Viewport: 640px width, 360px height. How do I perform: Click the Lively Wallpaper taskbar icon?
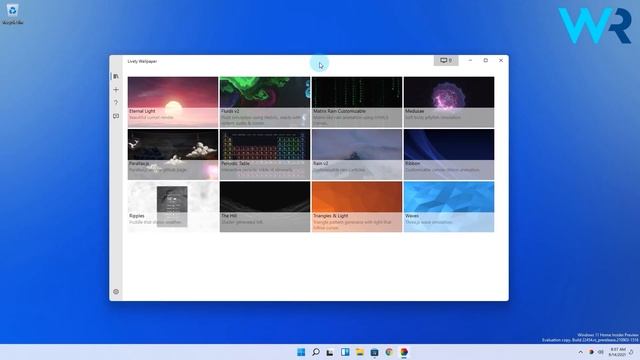404,352
